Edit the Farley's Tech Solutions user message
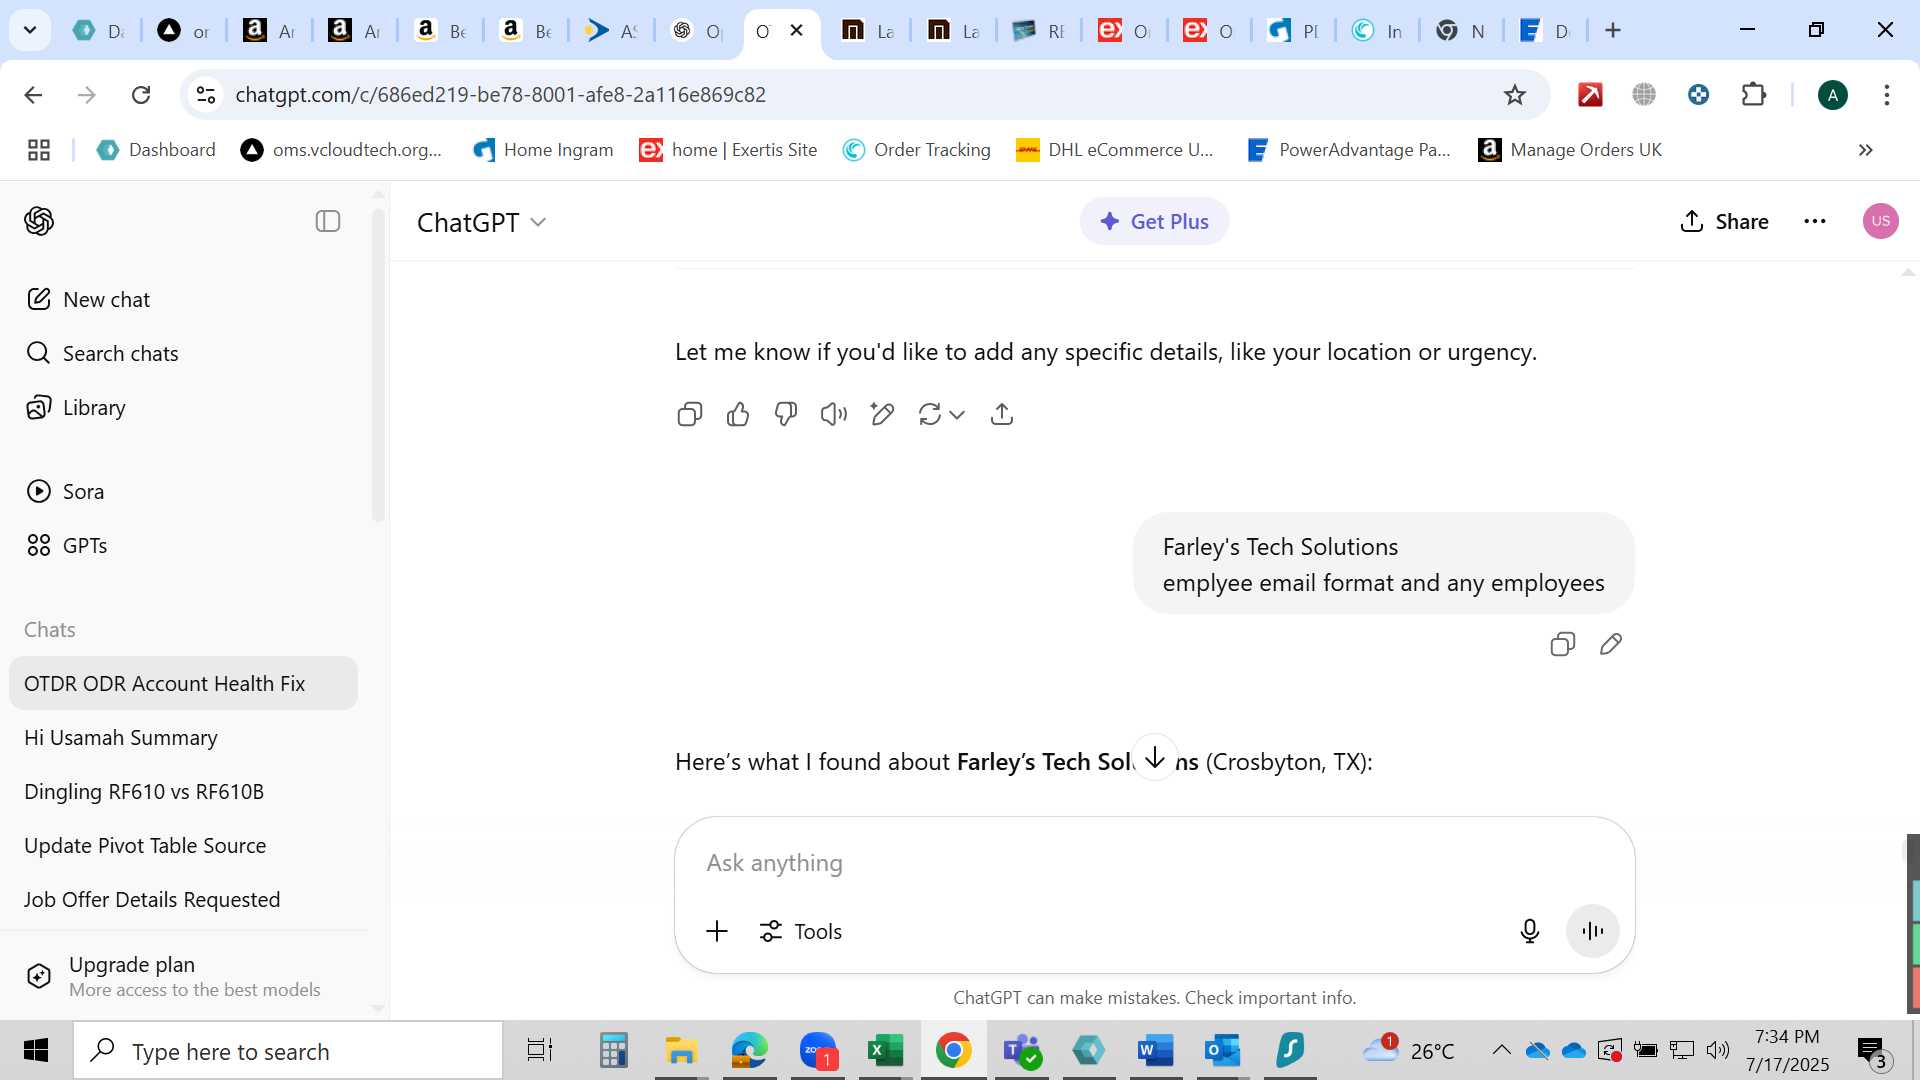 1611,644
